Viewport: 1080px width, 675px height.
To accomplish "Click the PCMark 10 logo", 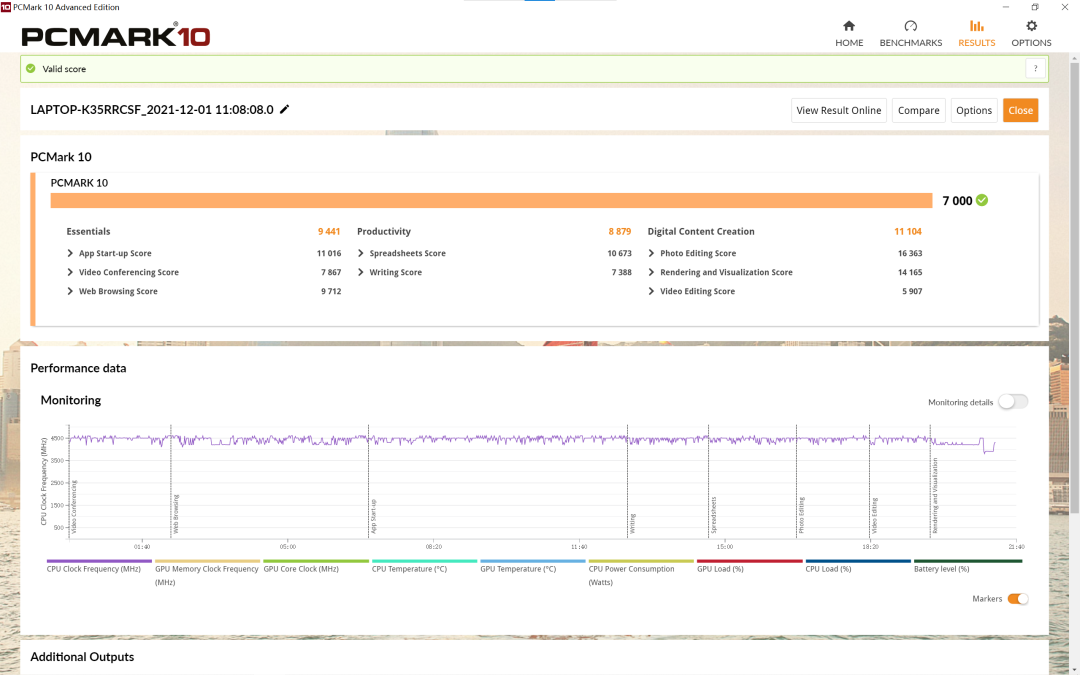I will (x=116, y=36).
